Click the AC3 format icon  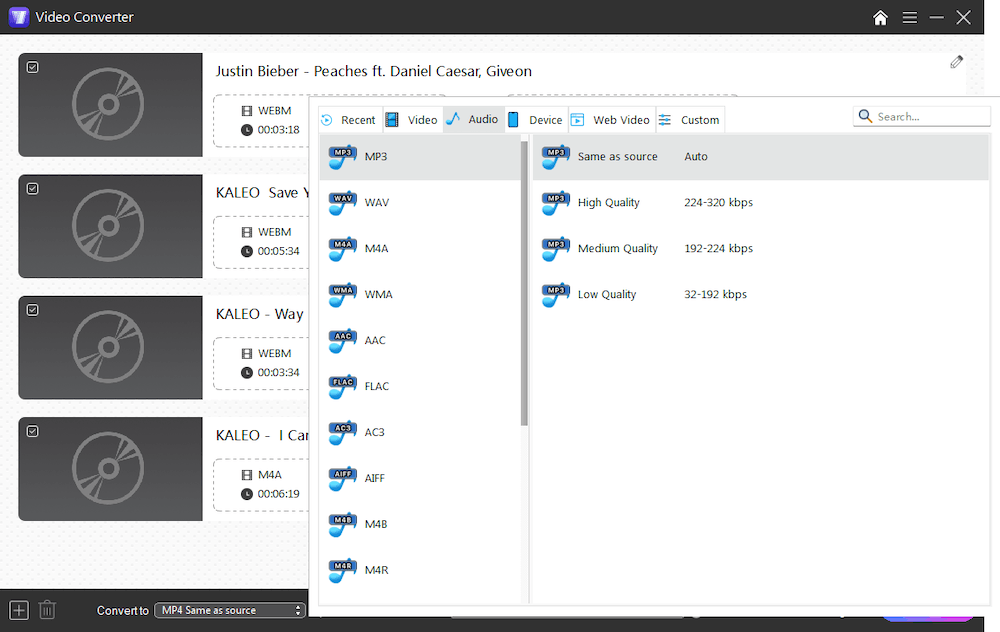342,432
